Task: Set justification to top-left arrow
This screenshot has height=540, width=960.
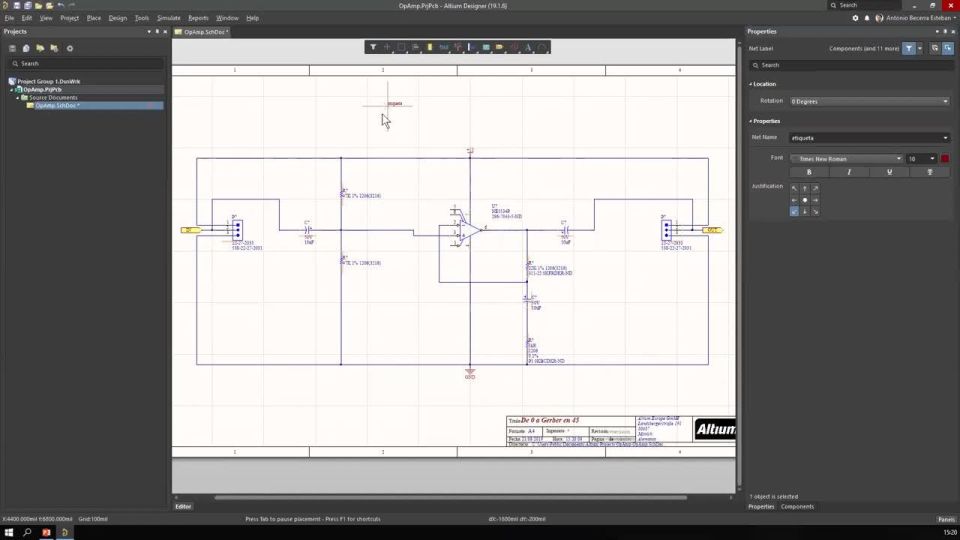Action: pos(794,189)
